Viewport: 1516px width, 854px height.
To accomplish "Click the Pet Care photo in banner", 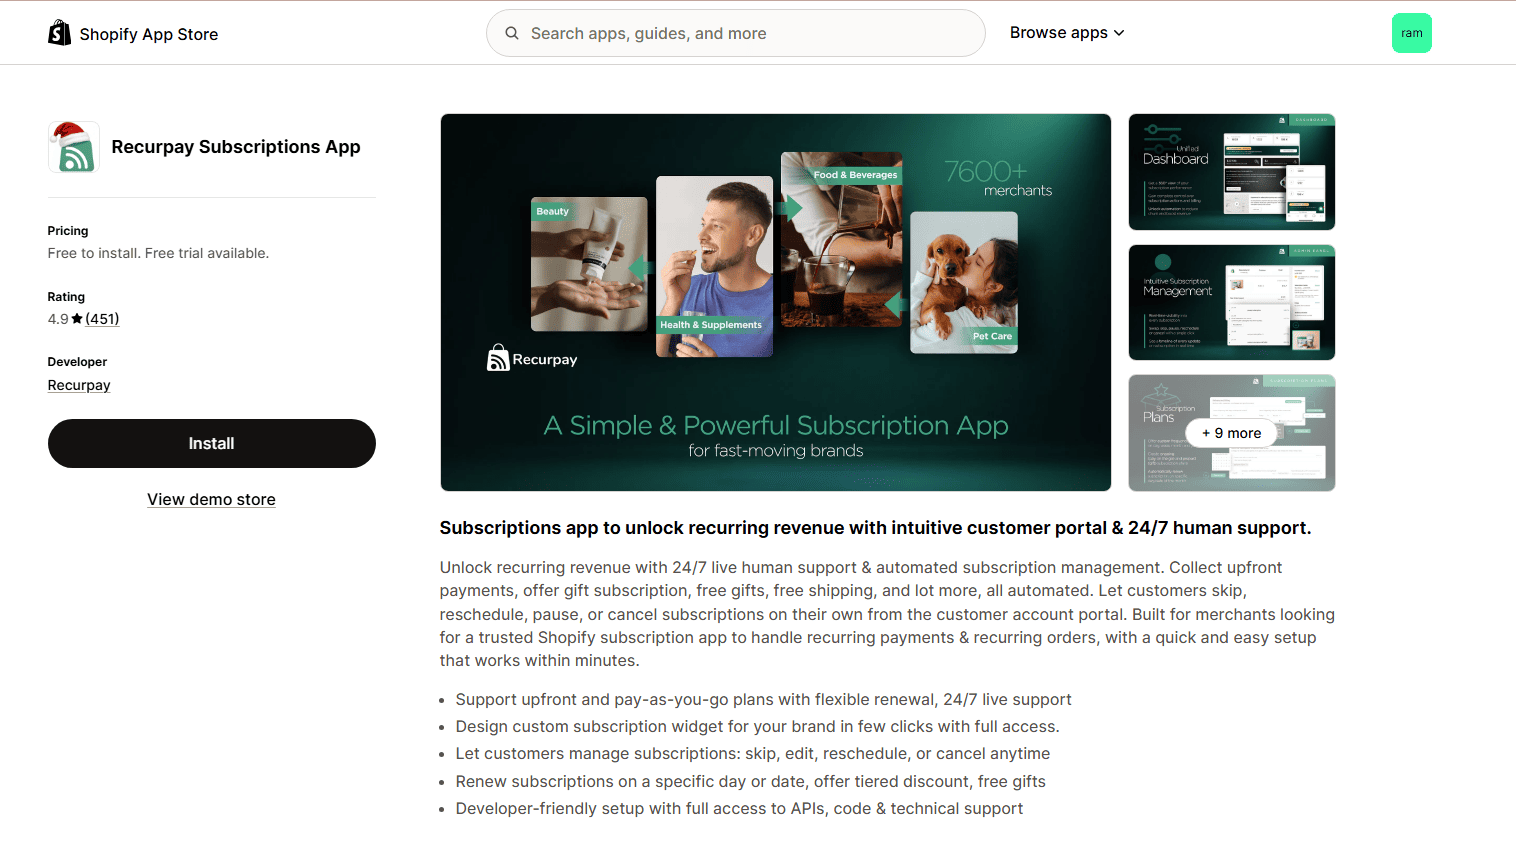I will (964, 282).
